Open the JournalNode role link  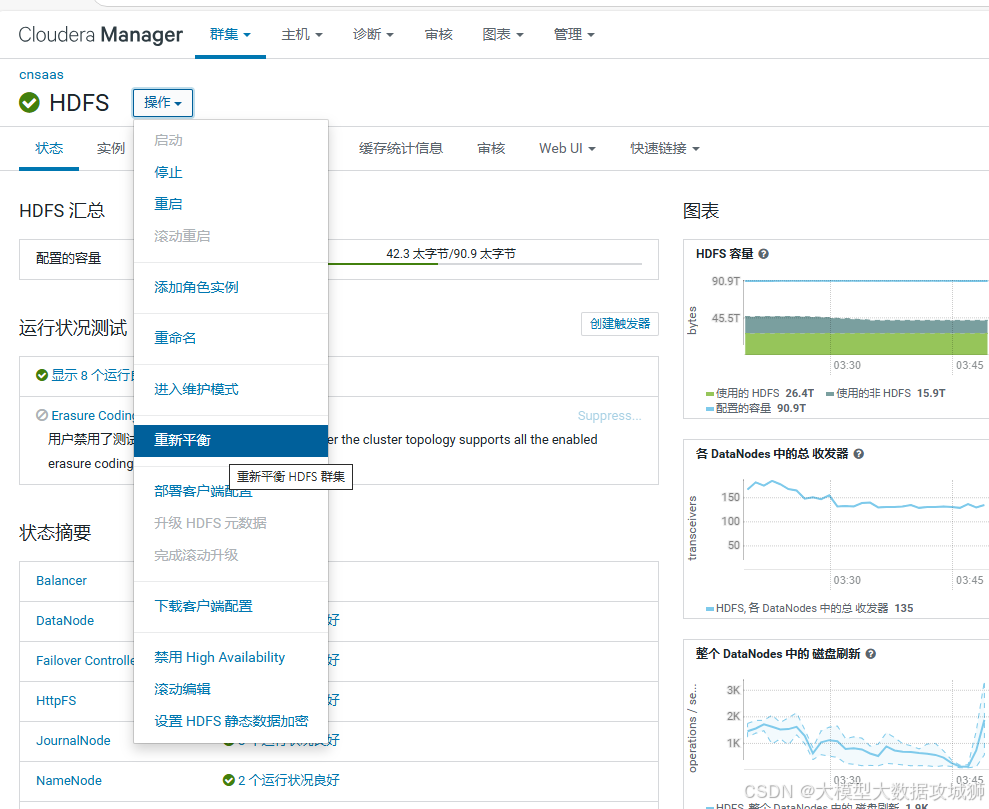pyautogui.click(x=73, y=740)
